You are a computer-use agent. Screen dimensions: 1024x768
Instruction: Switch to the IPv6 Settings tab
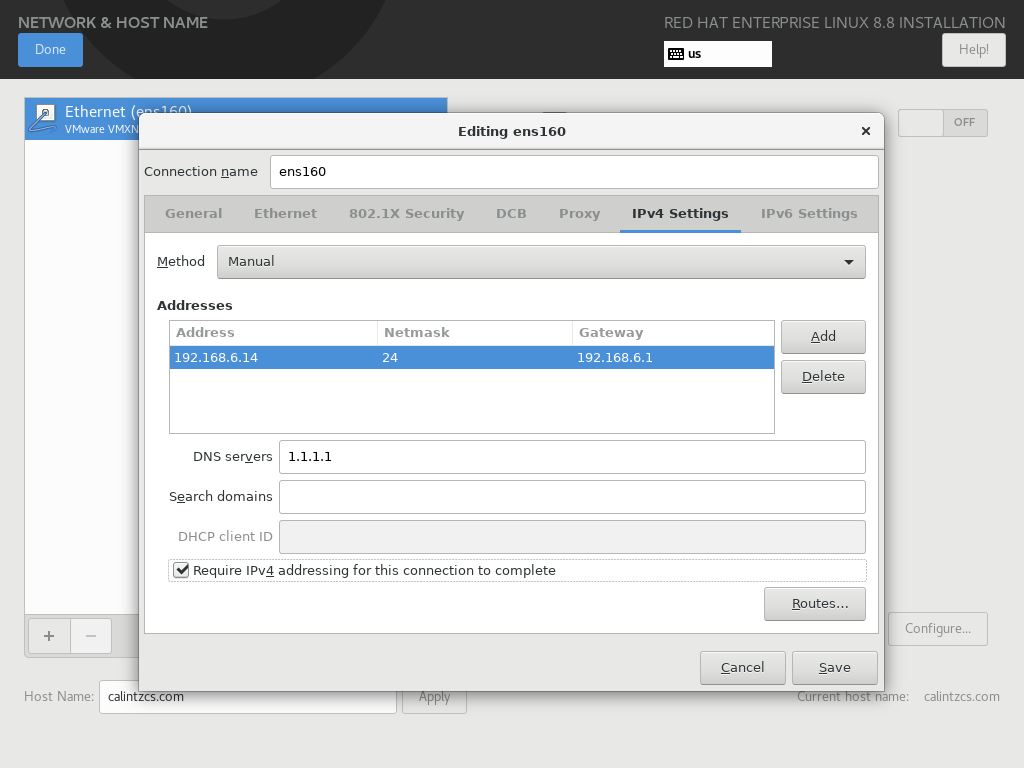click(808, 214)
